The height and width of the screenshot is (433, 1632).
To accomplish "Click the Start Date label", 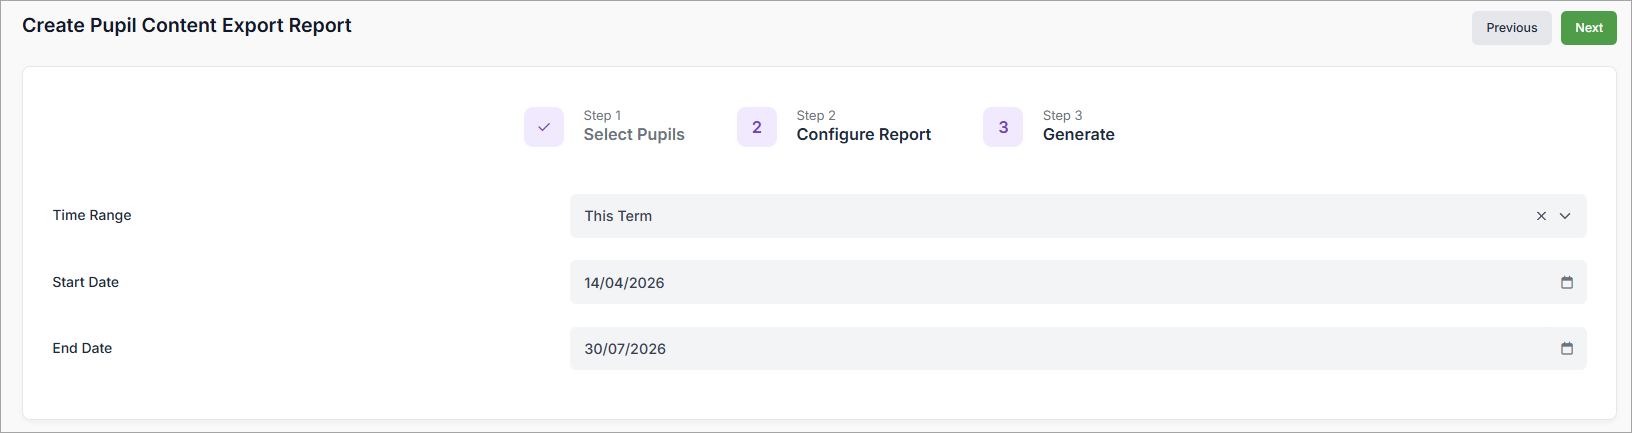I will pyautogui.click(x=86, y=282).
